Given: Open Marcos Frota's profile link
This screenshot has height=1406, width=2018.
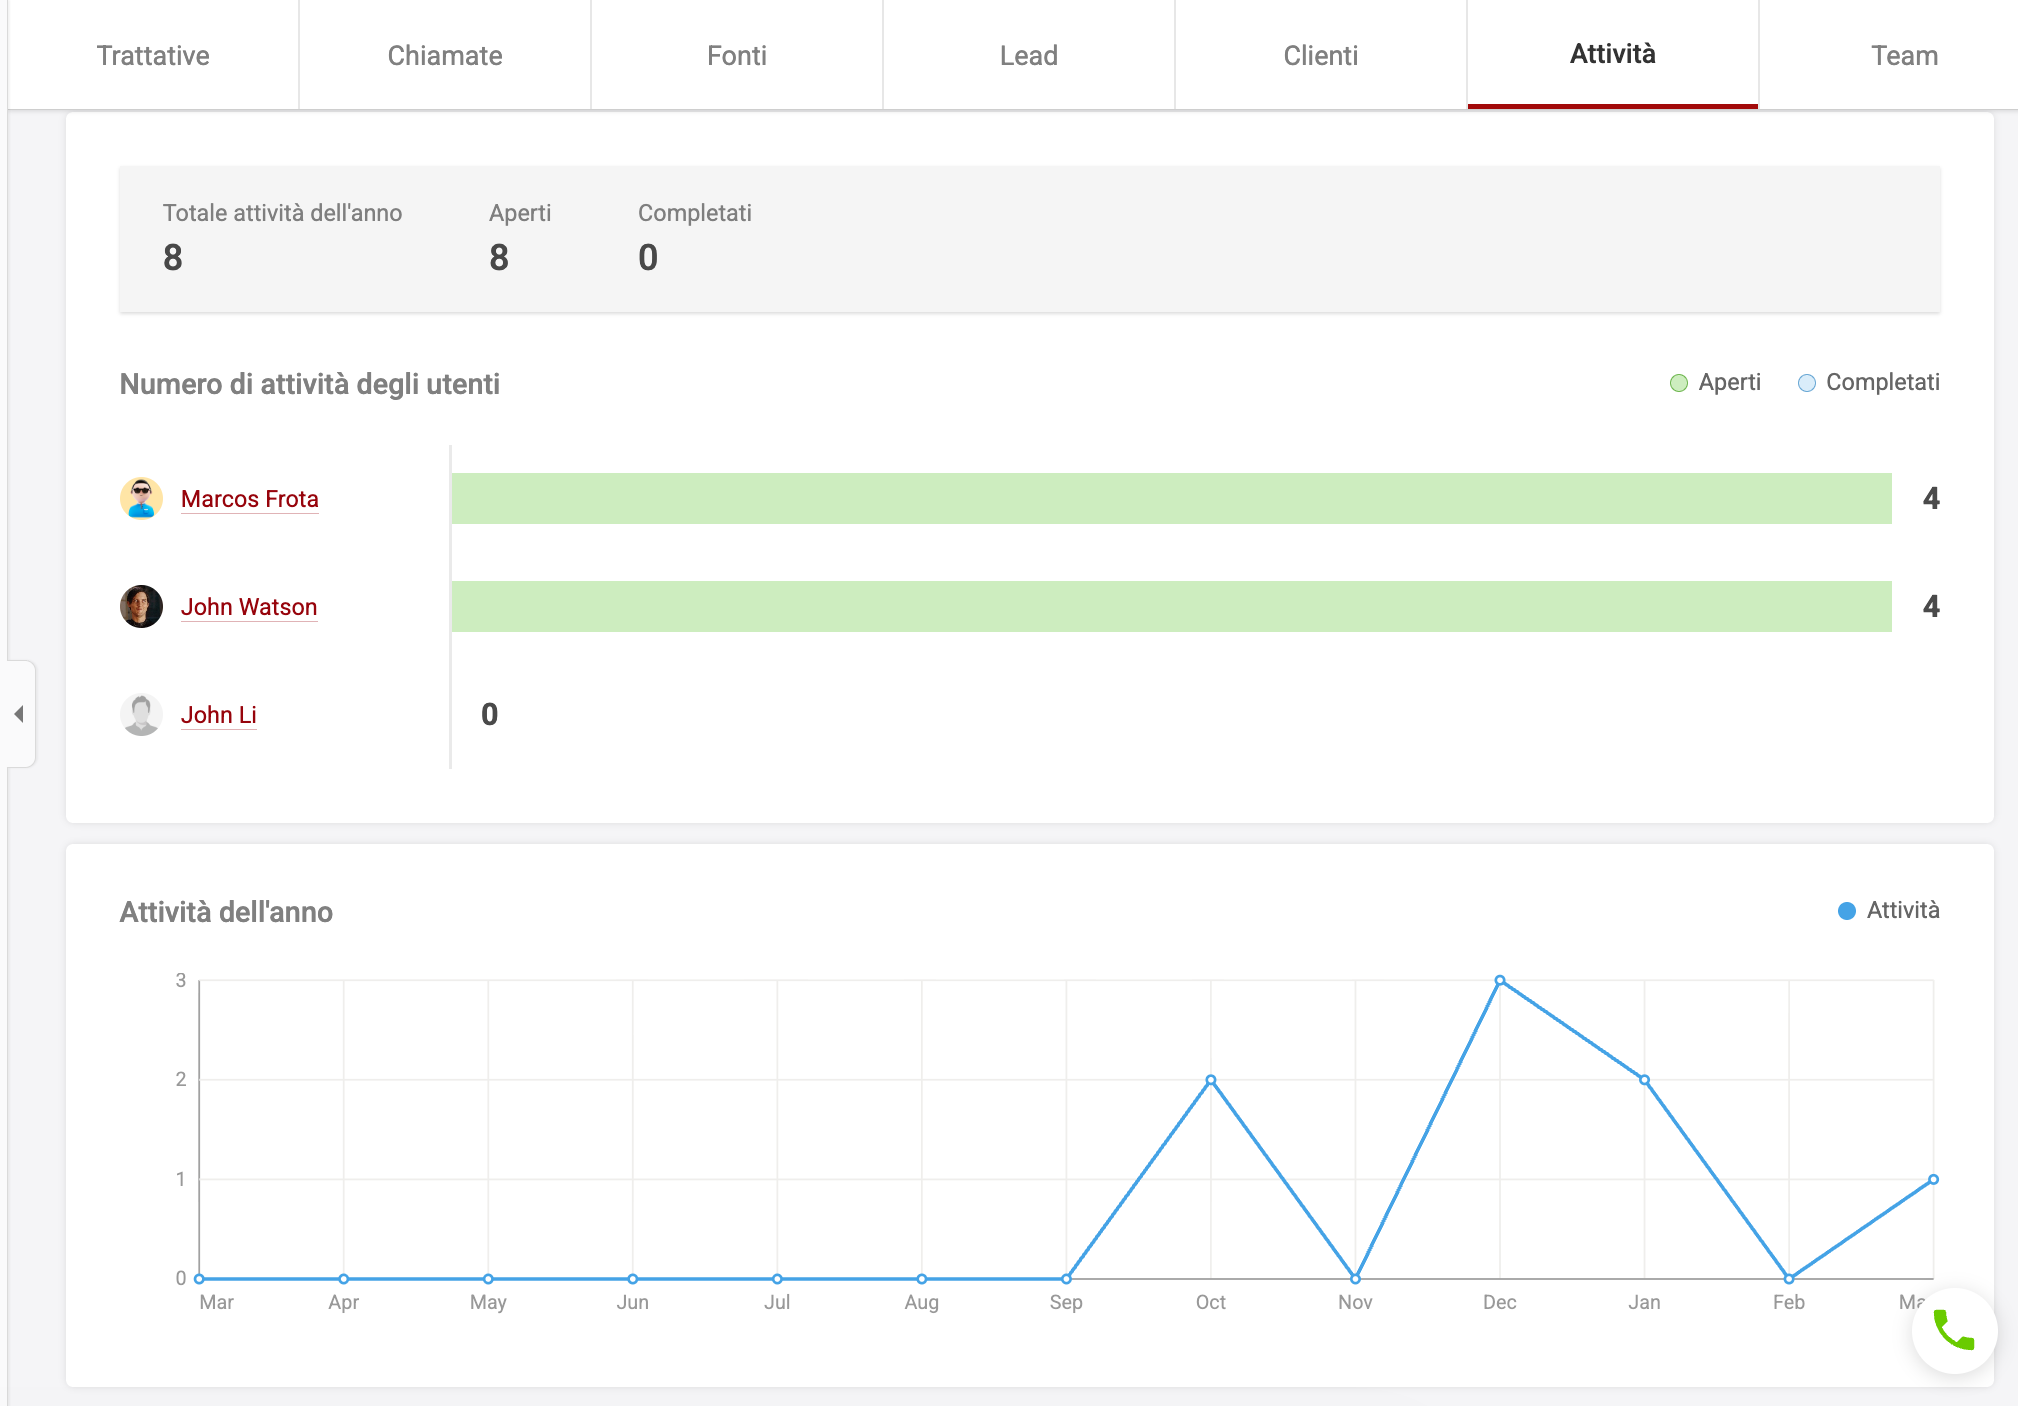Looking at the screenshot, I should [x=250, y=498].
